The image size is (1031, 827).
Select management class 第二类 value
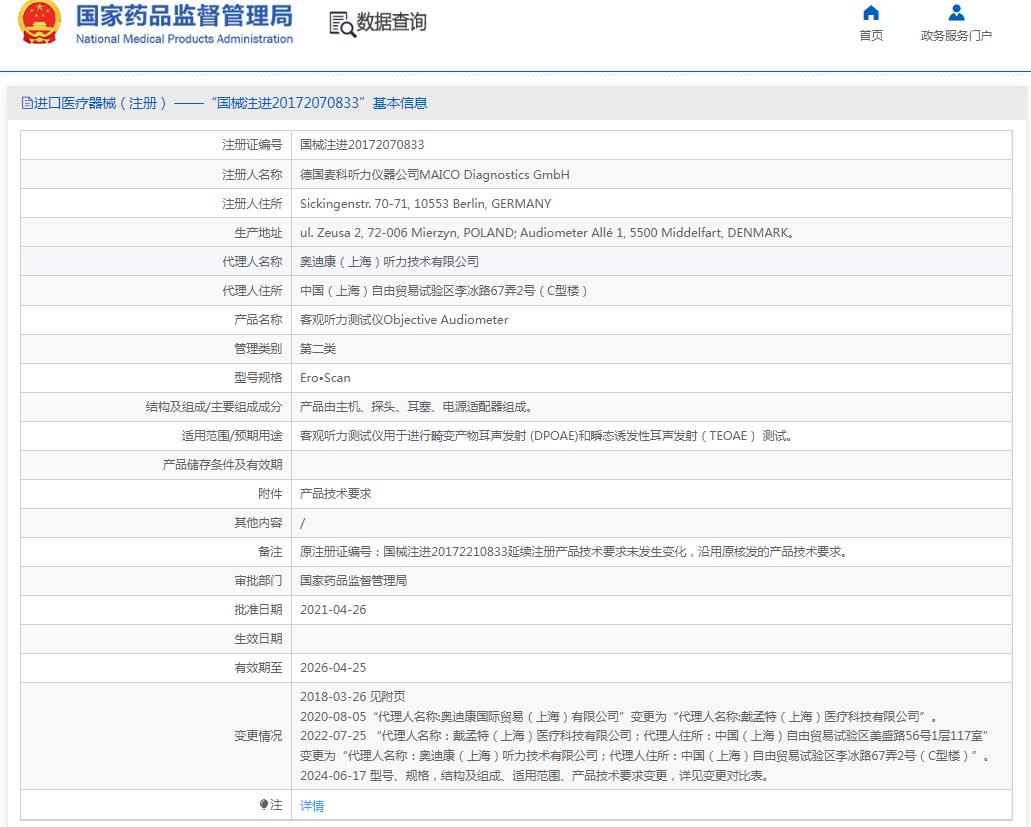pyautogui.click(x=318, y=348)
